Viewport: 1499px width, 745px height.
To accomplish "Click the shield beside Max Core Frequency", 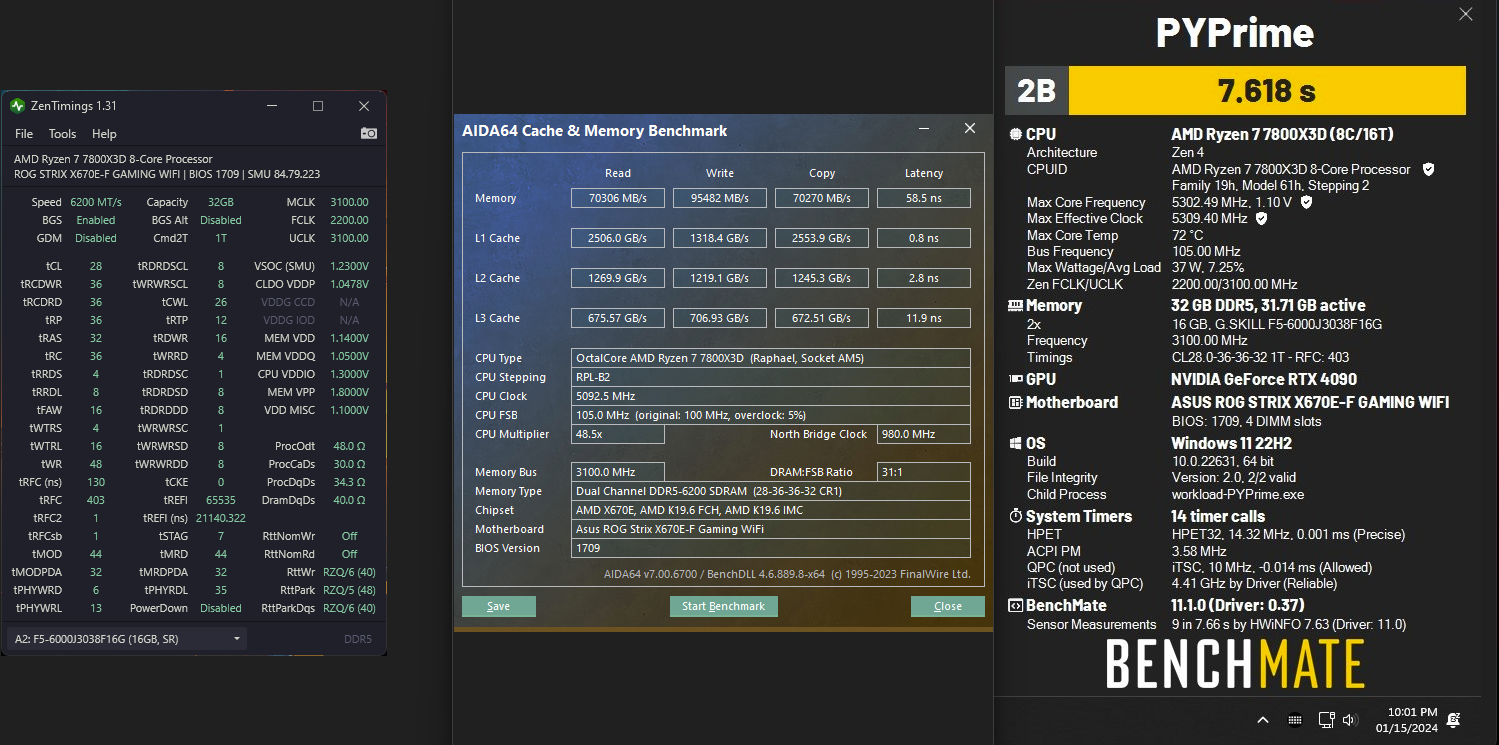I will pos(1306,202).
